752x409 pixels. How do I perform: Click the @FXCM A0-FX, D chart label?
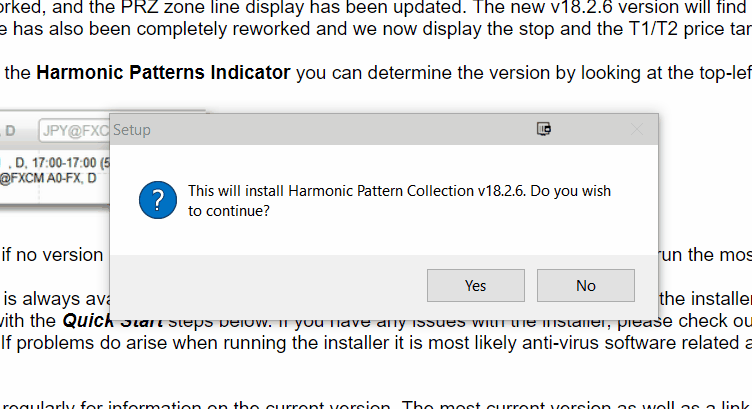point(48,178)
